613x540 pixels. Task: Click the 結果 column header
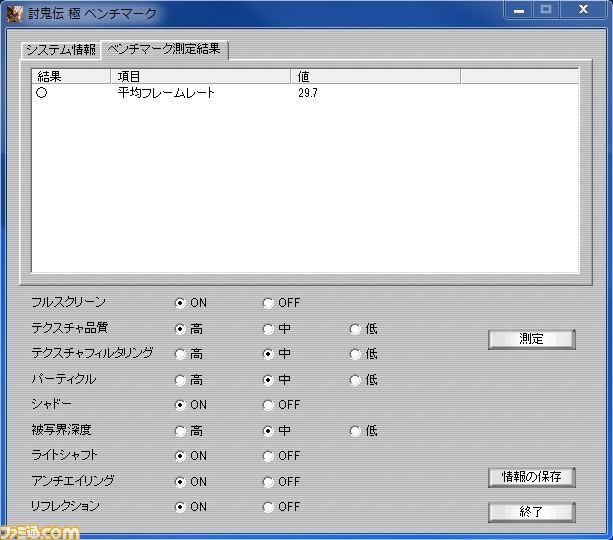pyautogui.click(x=71, y=76)
